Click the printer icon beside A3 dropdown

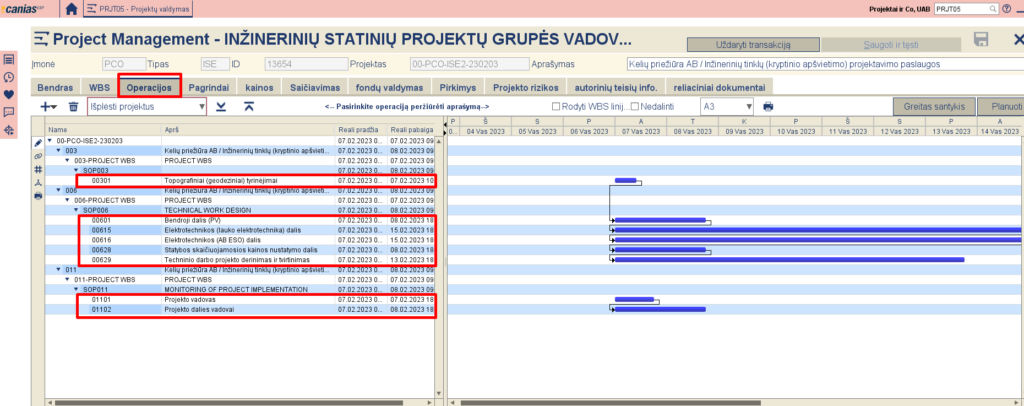(768, 106)
